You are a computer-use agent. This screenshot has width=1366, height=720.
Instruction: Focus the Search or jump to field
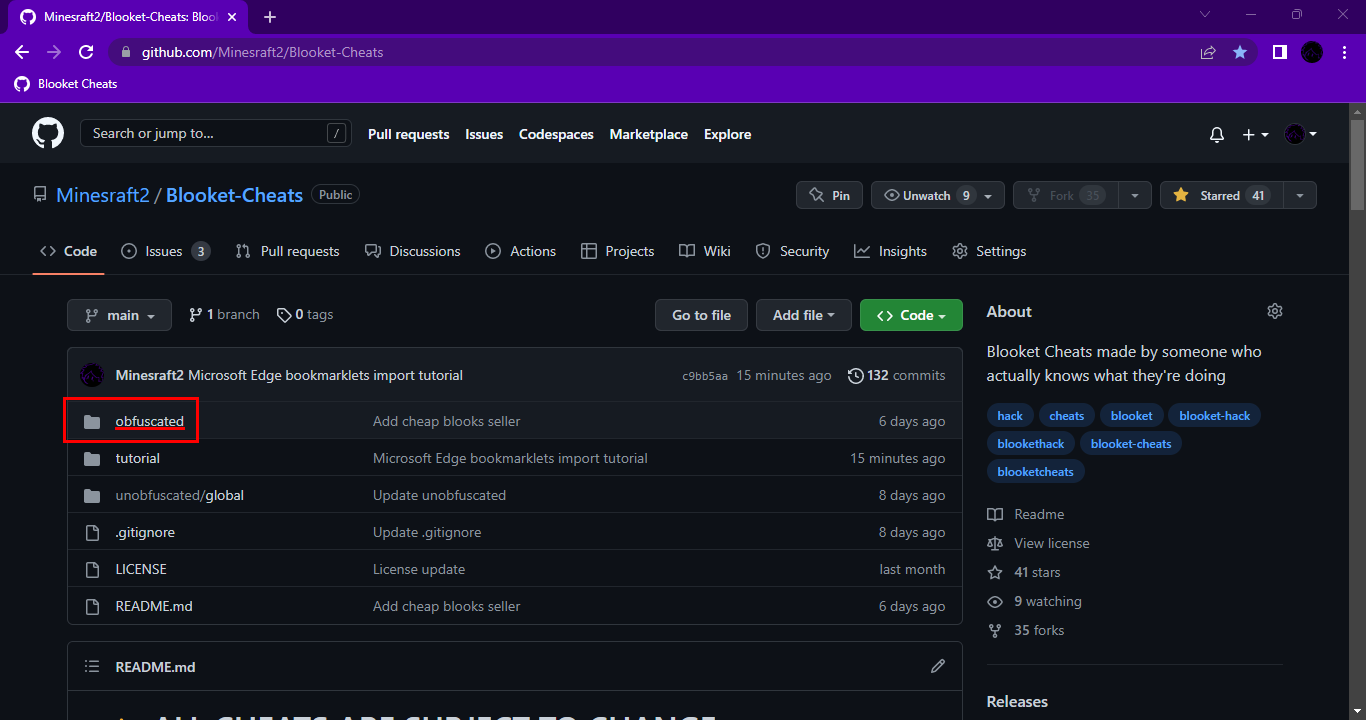216,134
